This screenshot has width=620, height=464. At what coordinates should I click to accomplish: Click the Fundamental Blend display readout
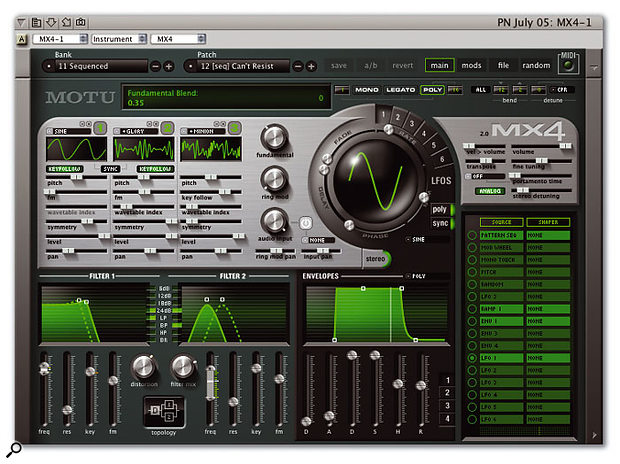pos(226,97)
